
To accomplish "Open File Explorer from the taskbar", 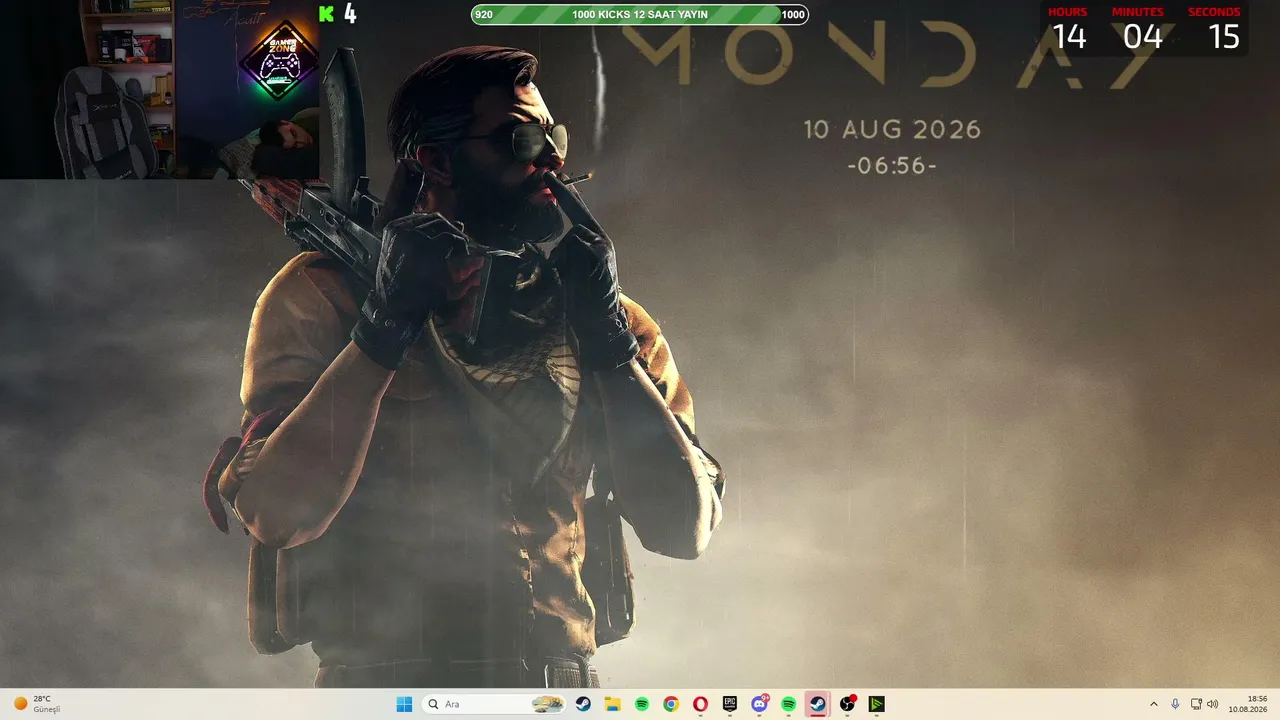I will point(612,704).
